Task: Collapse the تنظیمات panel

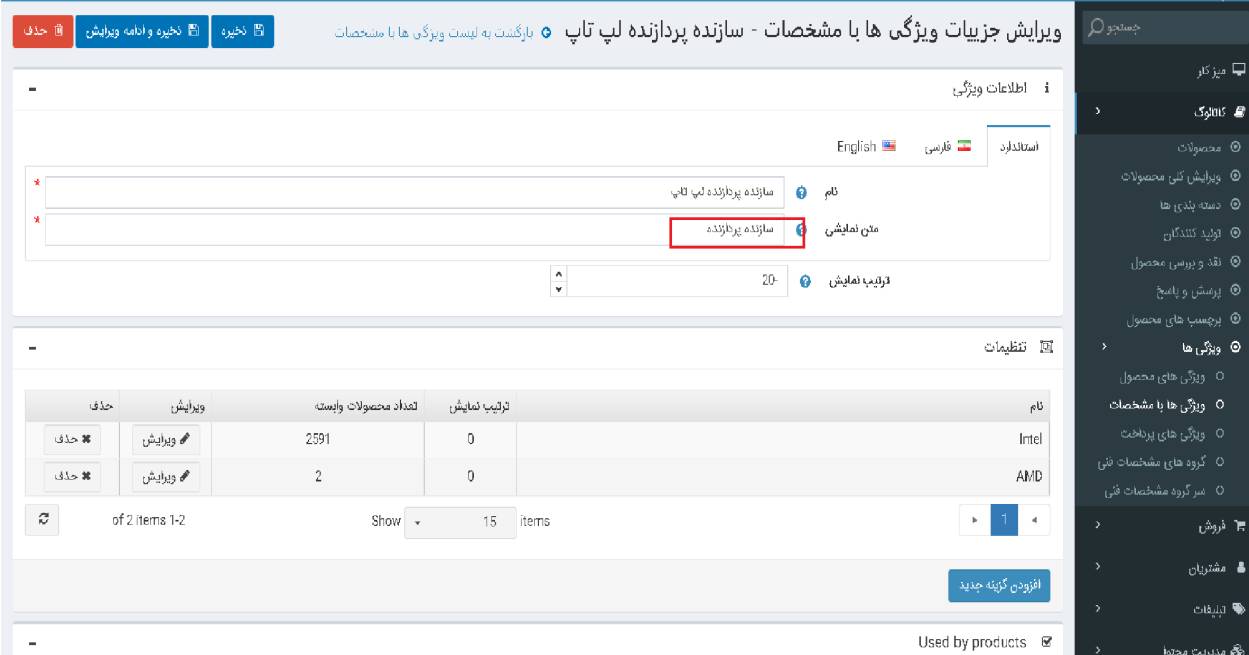Action: (34, 348)
